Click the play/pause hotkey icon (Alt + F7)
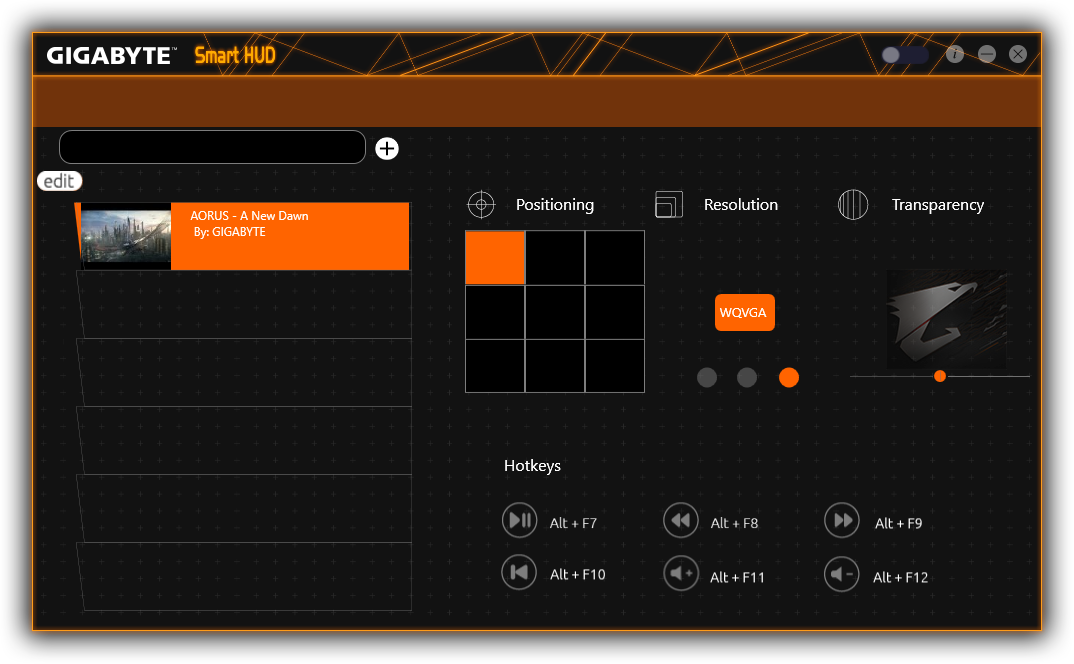This screenshot has height=664, width=1074. (519, 520)
